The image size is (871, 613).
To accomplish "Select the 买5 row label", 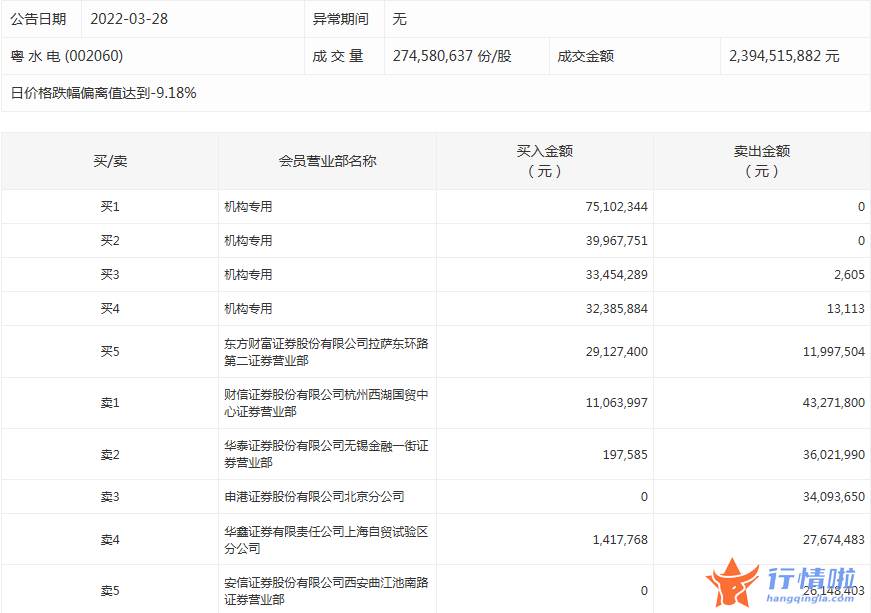I will coord(110,351).
